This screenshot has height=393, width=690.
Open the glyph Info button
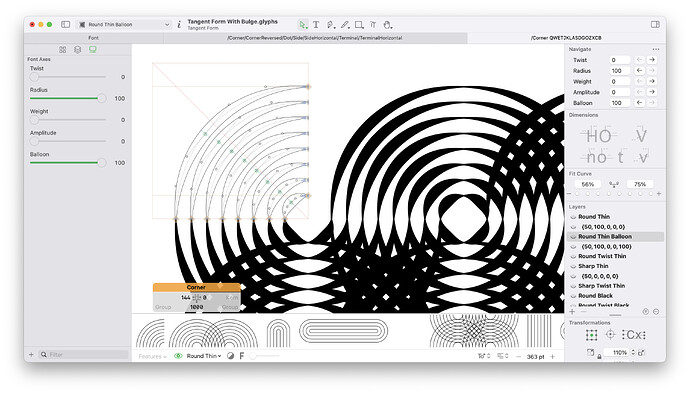(x=179, y=25)
